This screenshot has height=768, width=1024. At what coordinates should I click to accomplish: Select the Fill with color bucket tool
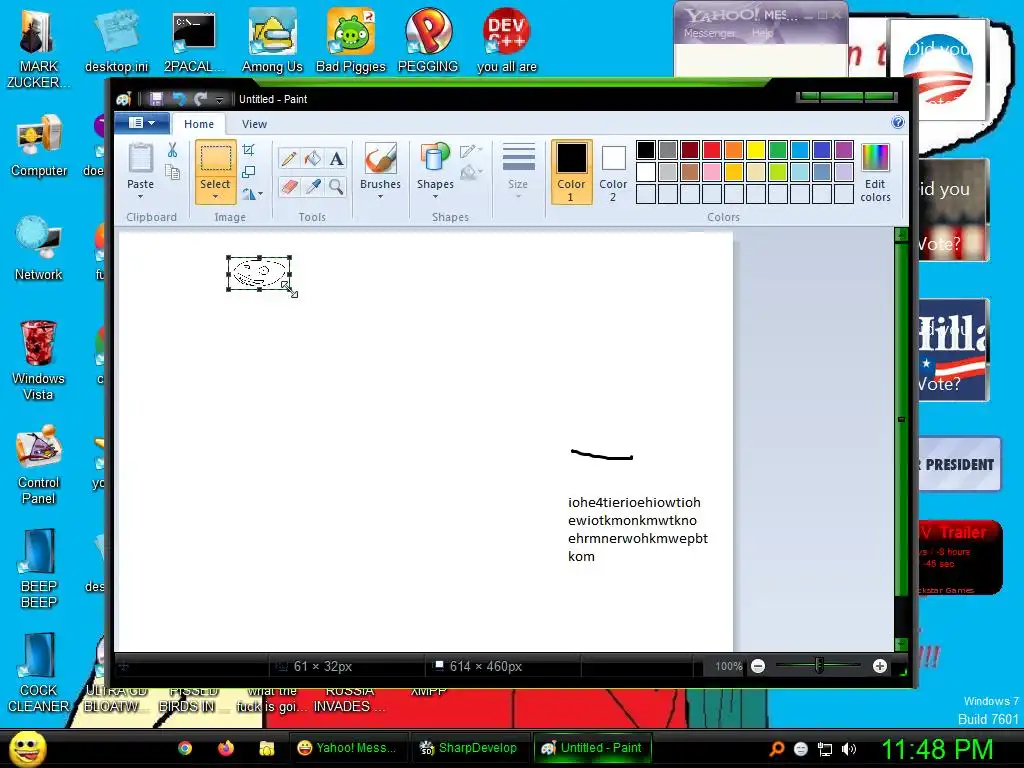(312, 159)
